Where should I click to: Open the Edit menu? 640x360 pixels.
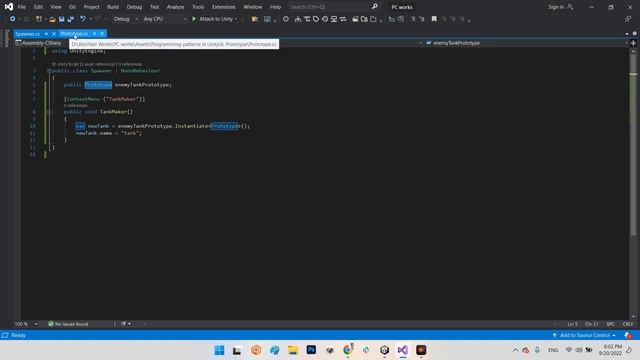click(38, 7)
